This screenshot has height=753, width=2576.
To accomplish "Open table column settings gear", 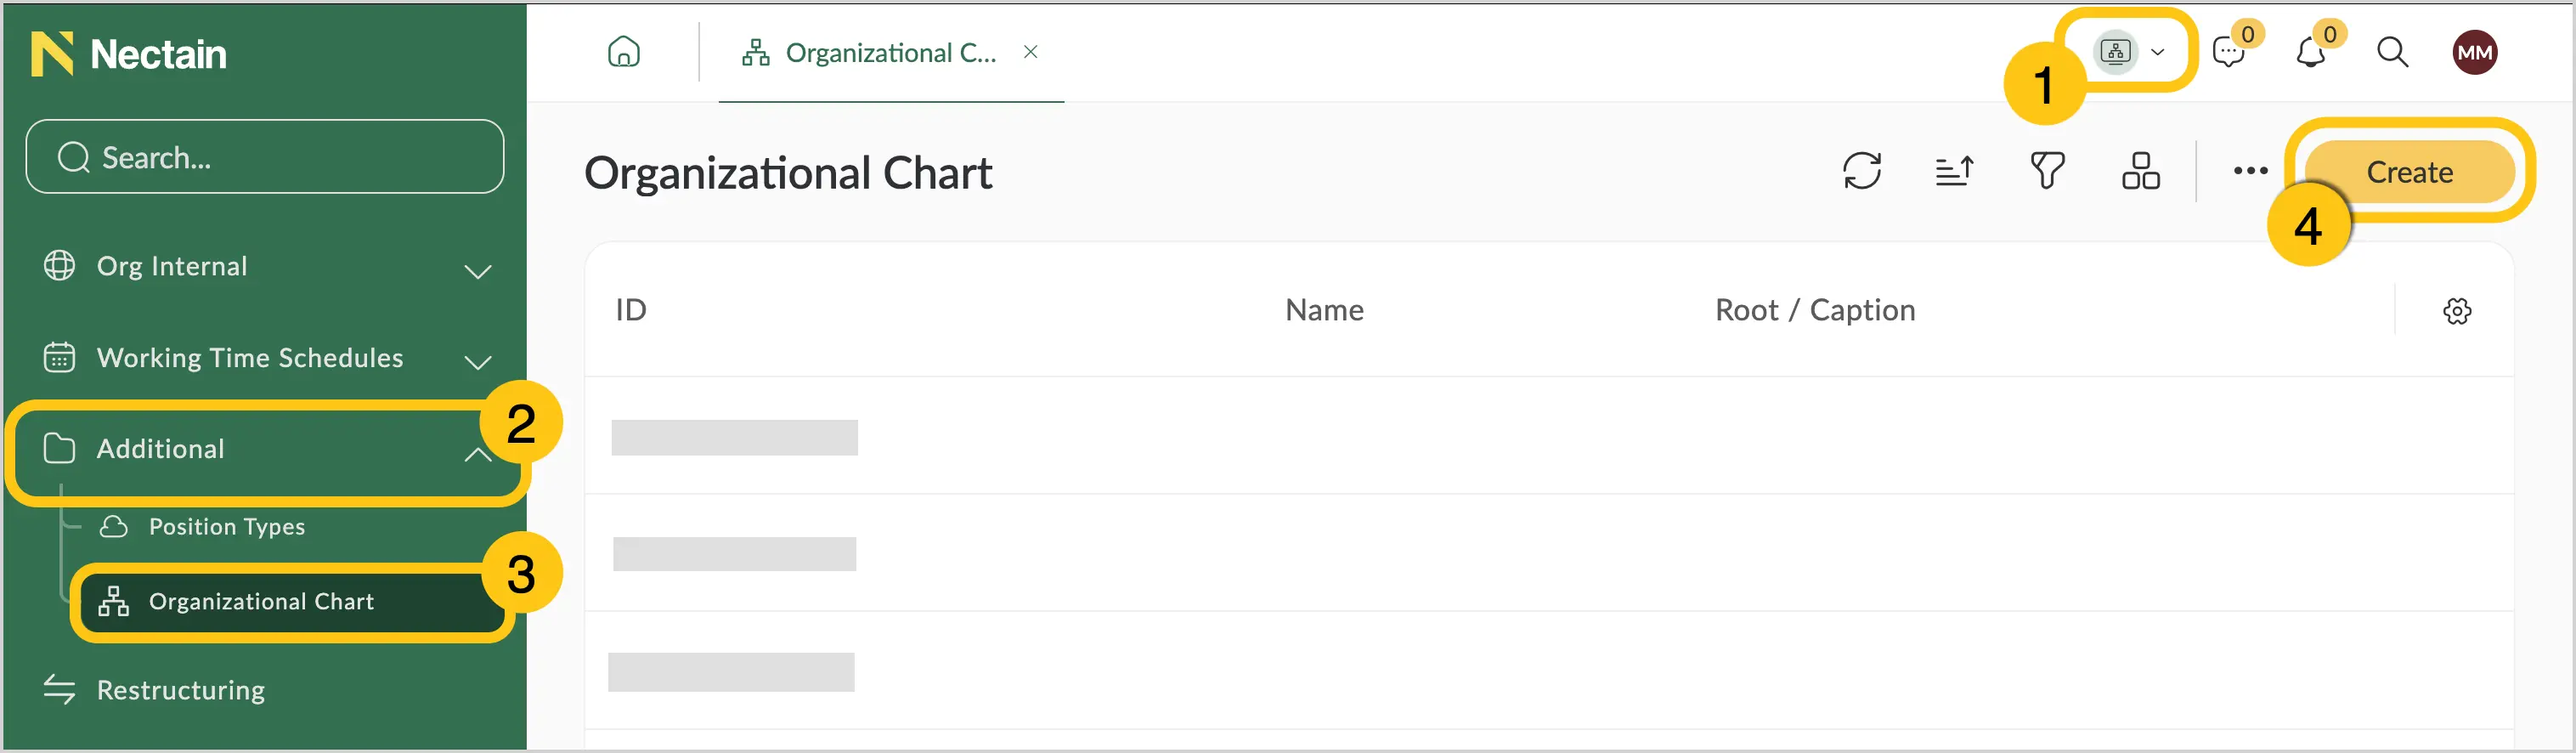I will coord(2457,311).
